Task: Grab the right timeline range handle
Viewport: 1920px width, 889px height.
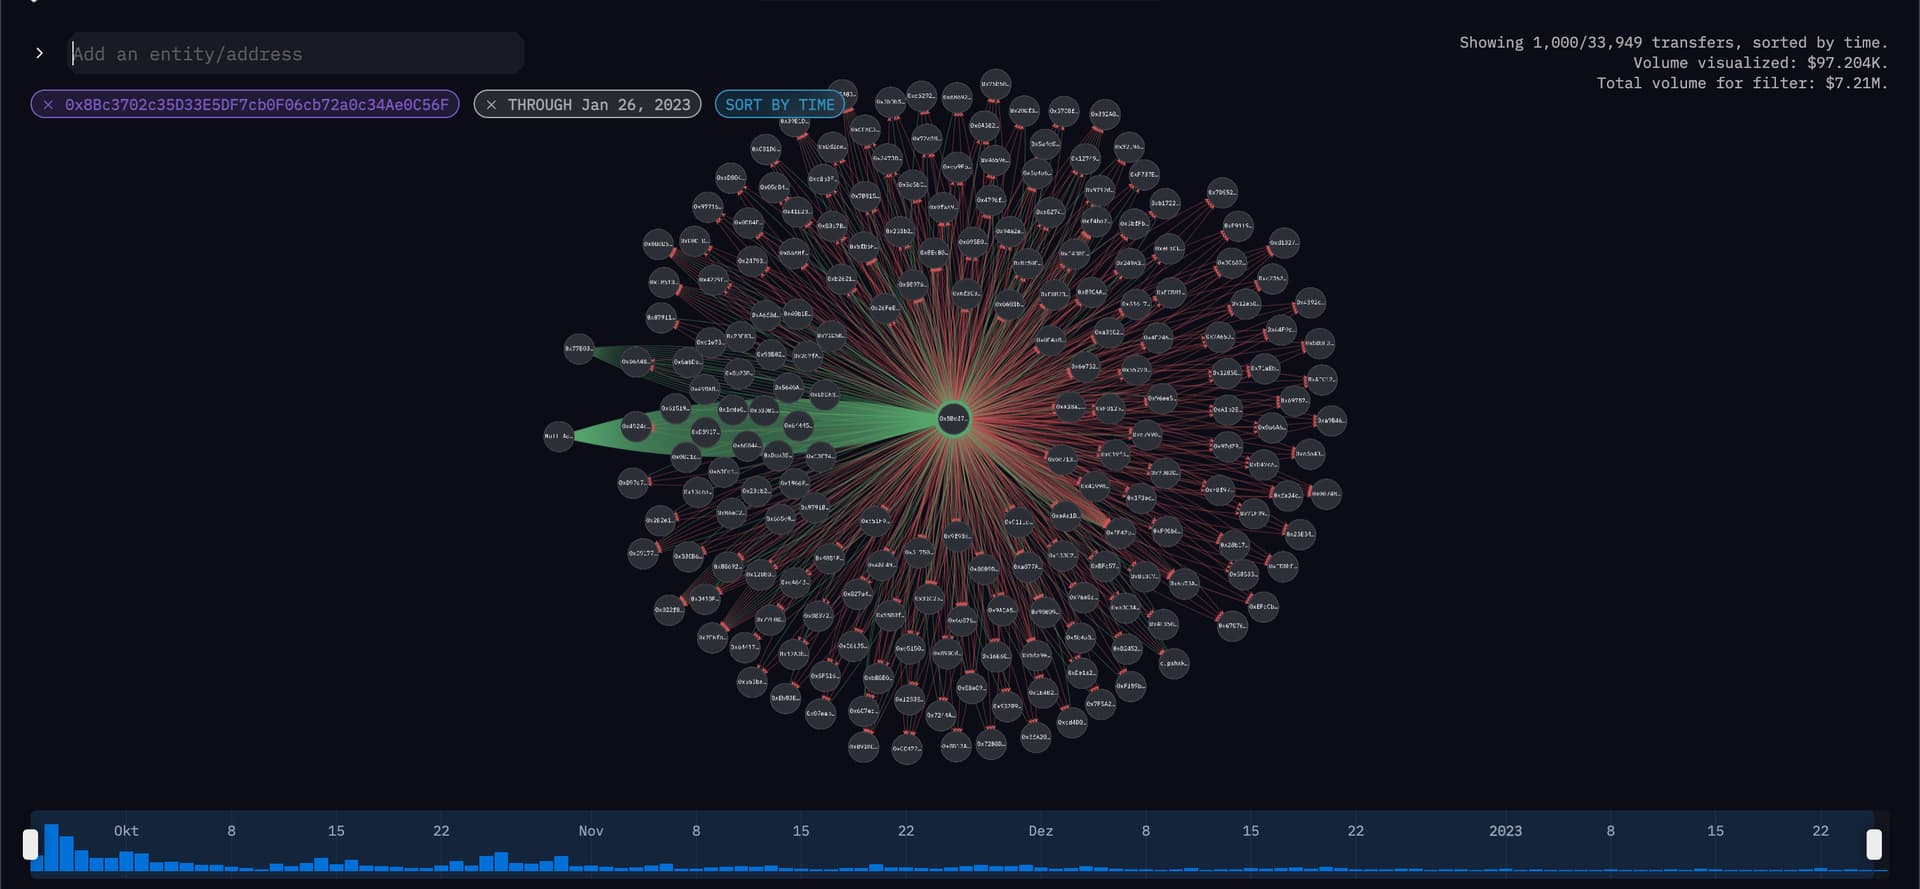Action: 1873,845
